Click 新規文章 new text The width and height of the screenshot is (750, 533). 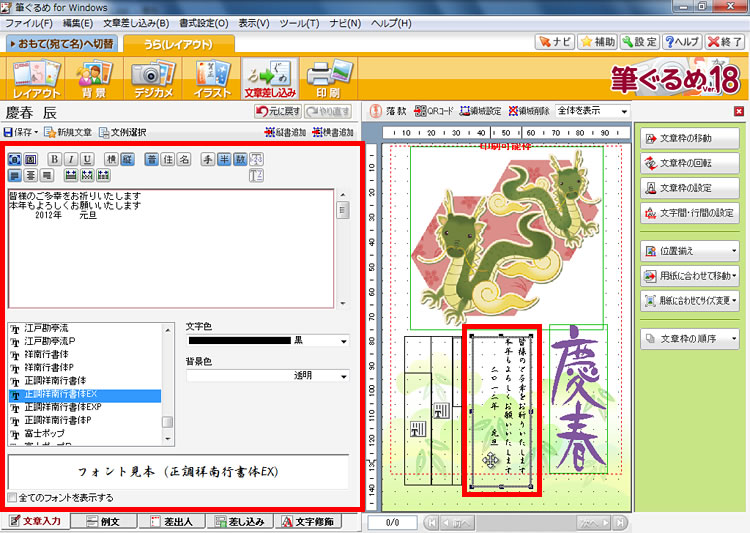click(x=68, y=132)
